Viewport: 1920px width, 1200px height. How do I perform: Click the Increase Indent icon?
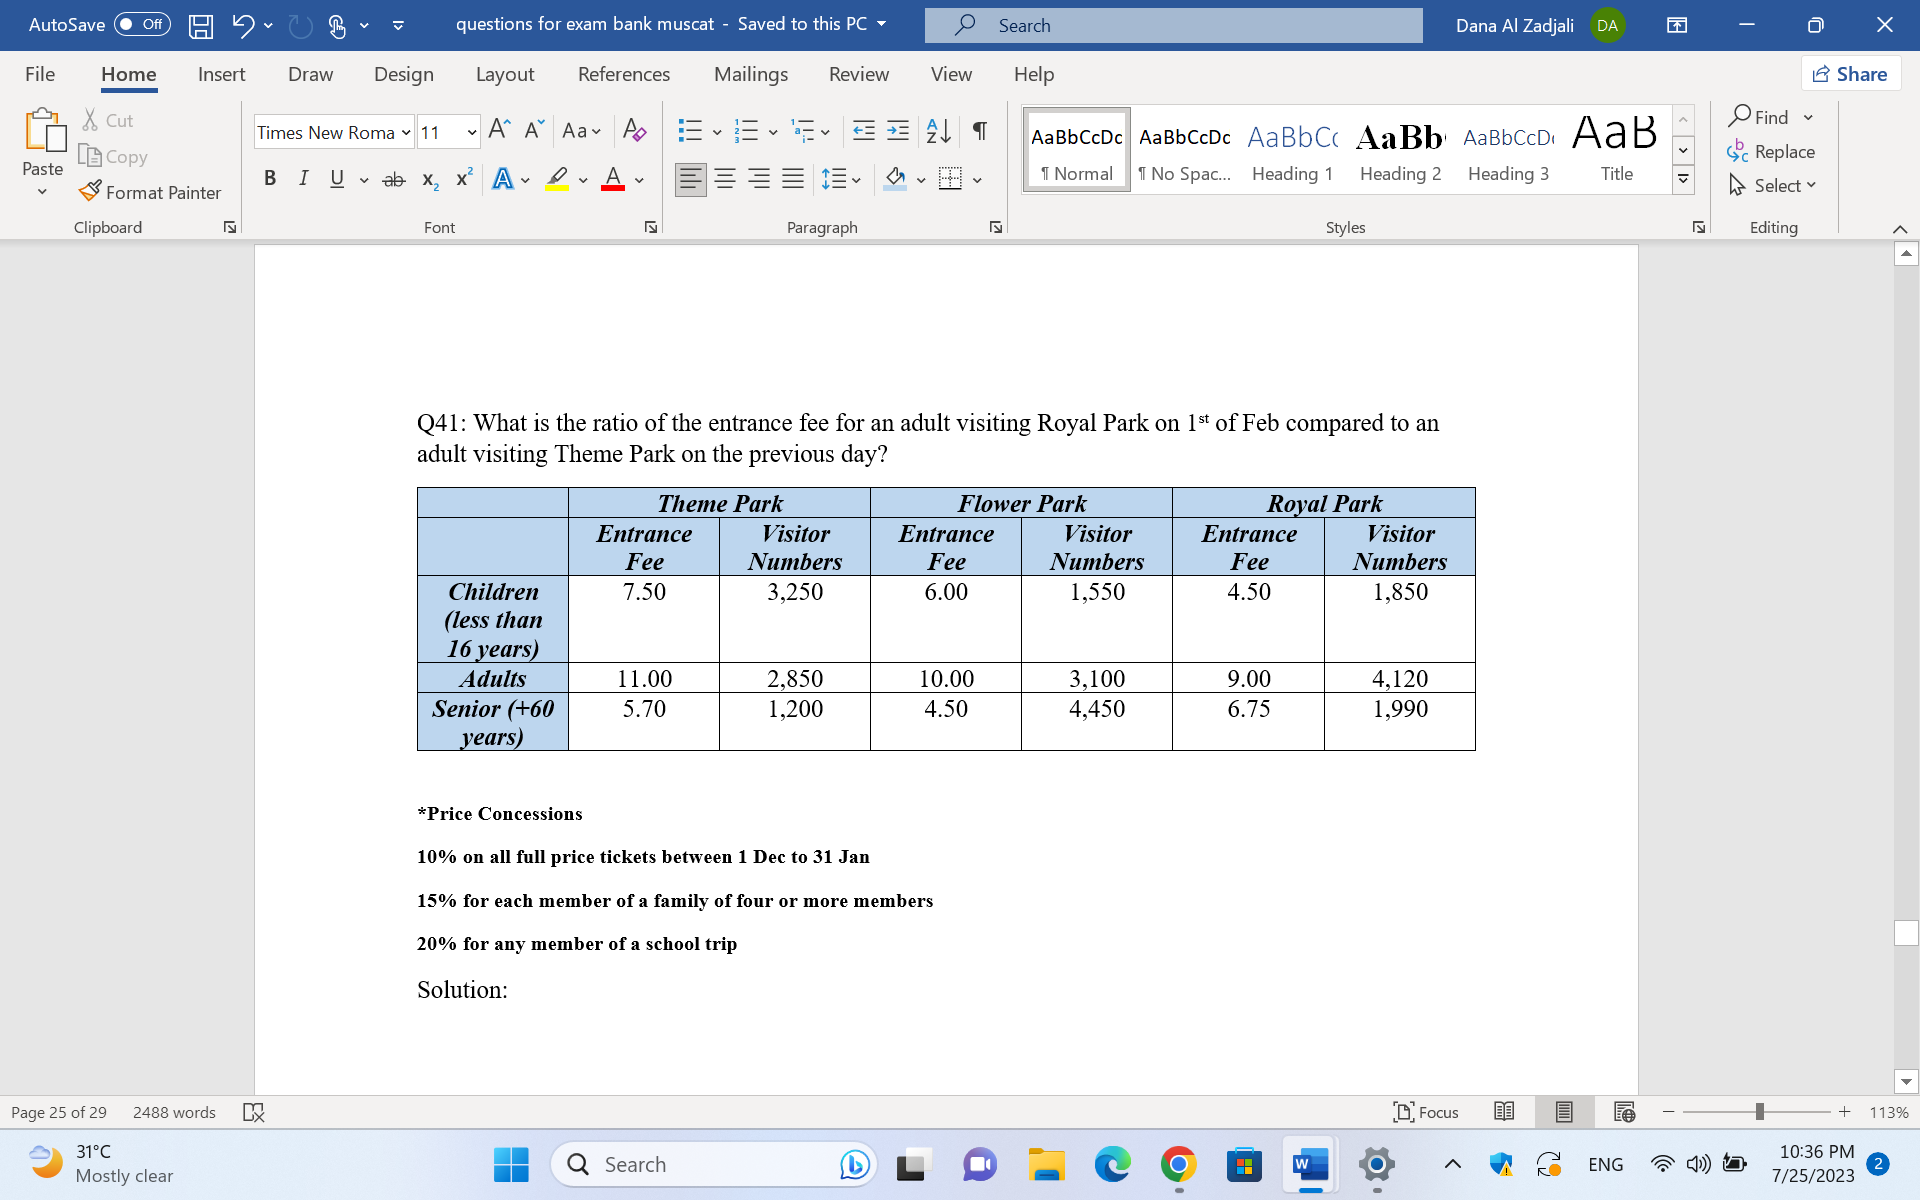898,130
